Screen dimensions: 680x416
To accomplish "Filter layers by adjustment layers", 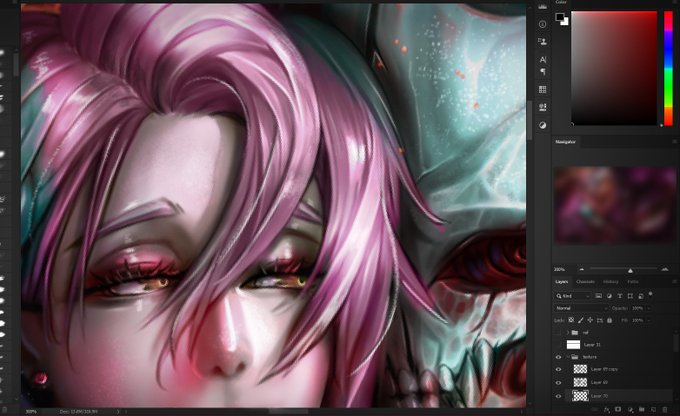I will pyautogui.click(x=609, y=296).
